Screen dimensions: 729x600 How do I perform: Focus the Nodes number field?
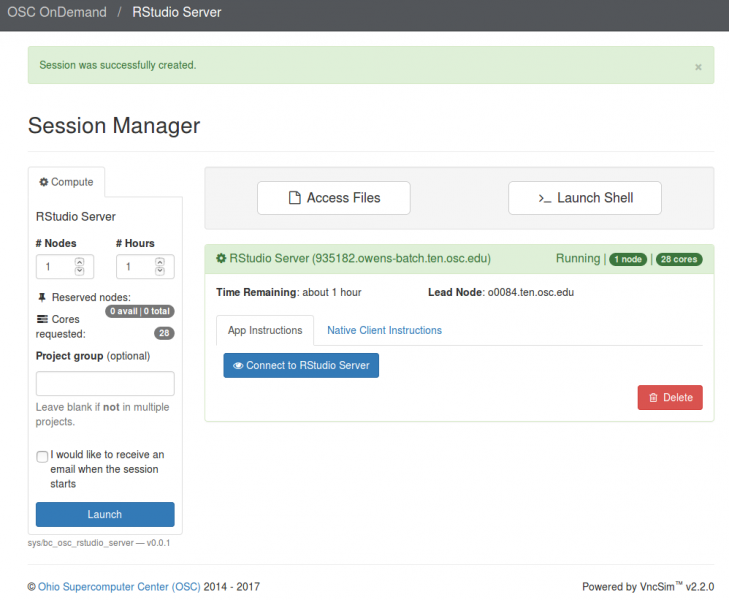pyautogui.click(x=65, y=267)
